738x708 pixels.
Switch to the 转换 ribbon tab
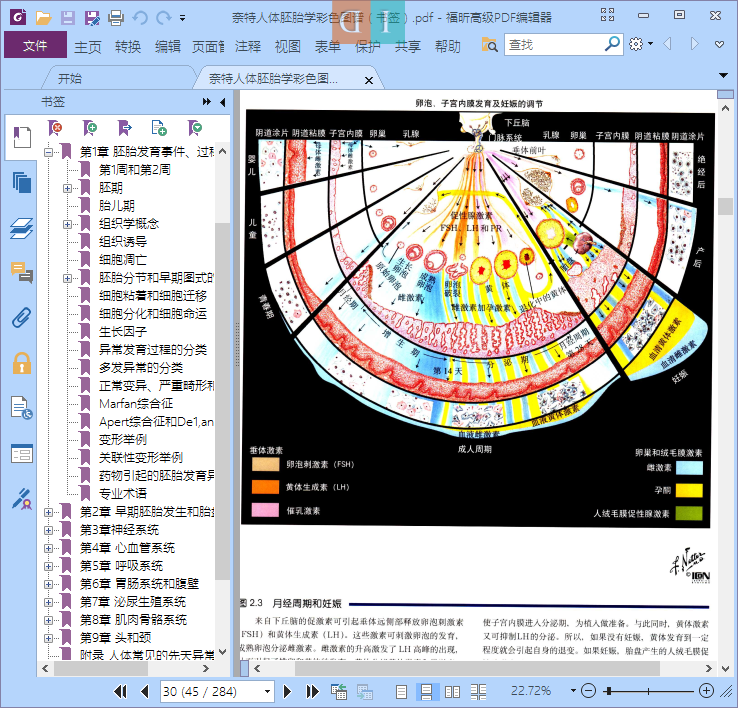point(128,47)
